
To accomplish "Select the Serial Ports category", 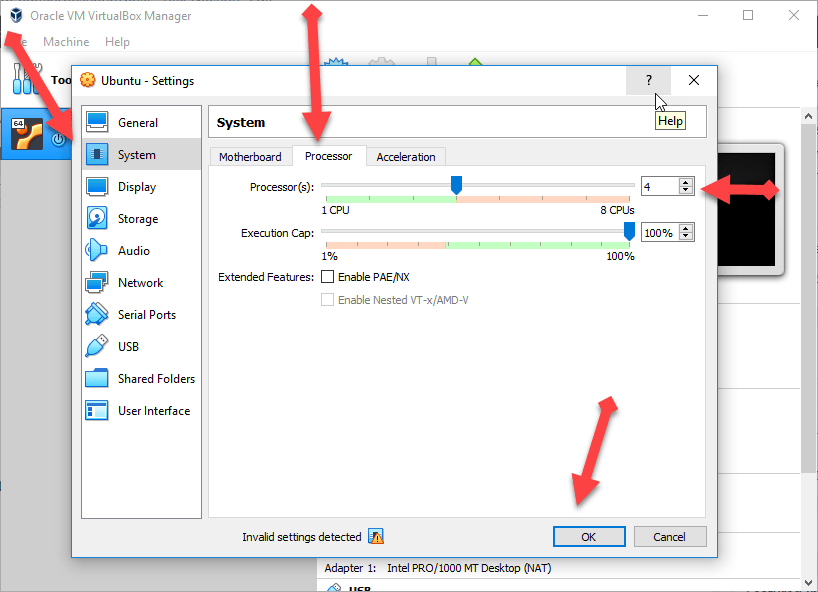I will coord(146,315).
